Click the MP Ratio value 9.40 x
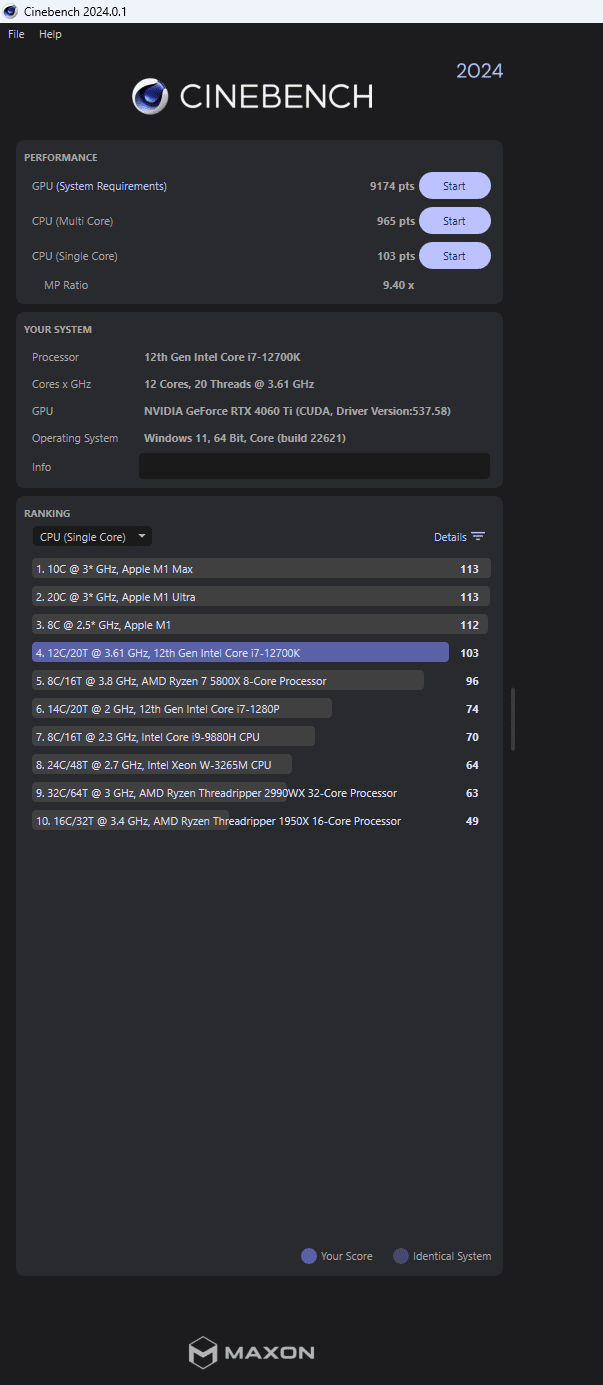Screen dimensions: 603x1385 click(398, 285)
